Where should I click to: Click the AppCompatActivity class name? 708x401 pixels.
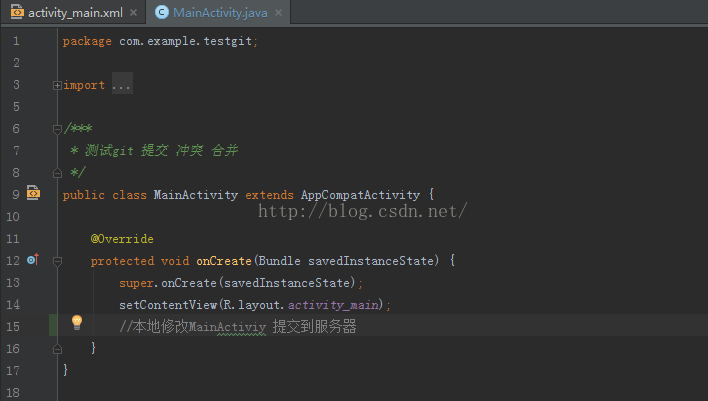point(360,195)
